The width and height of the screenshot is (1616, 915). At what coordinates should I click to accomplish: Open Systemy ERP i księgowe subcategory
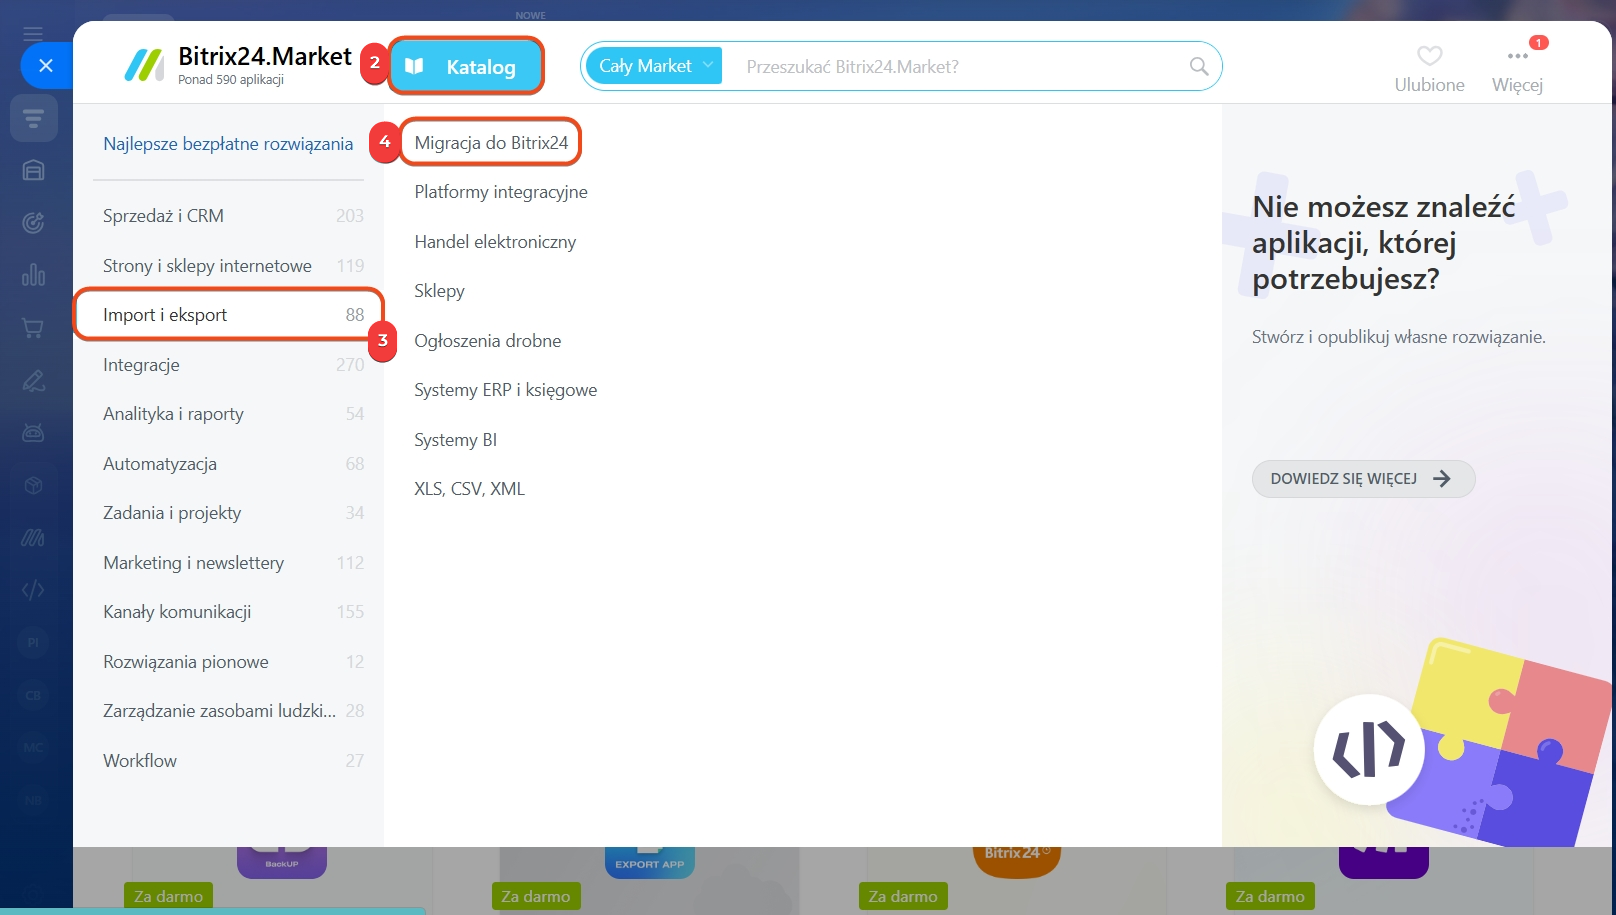506,390
